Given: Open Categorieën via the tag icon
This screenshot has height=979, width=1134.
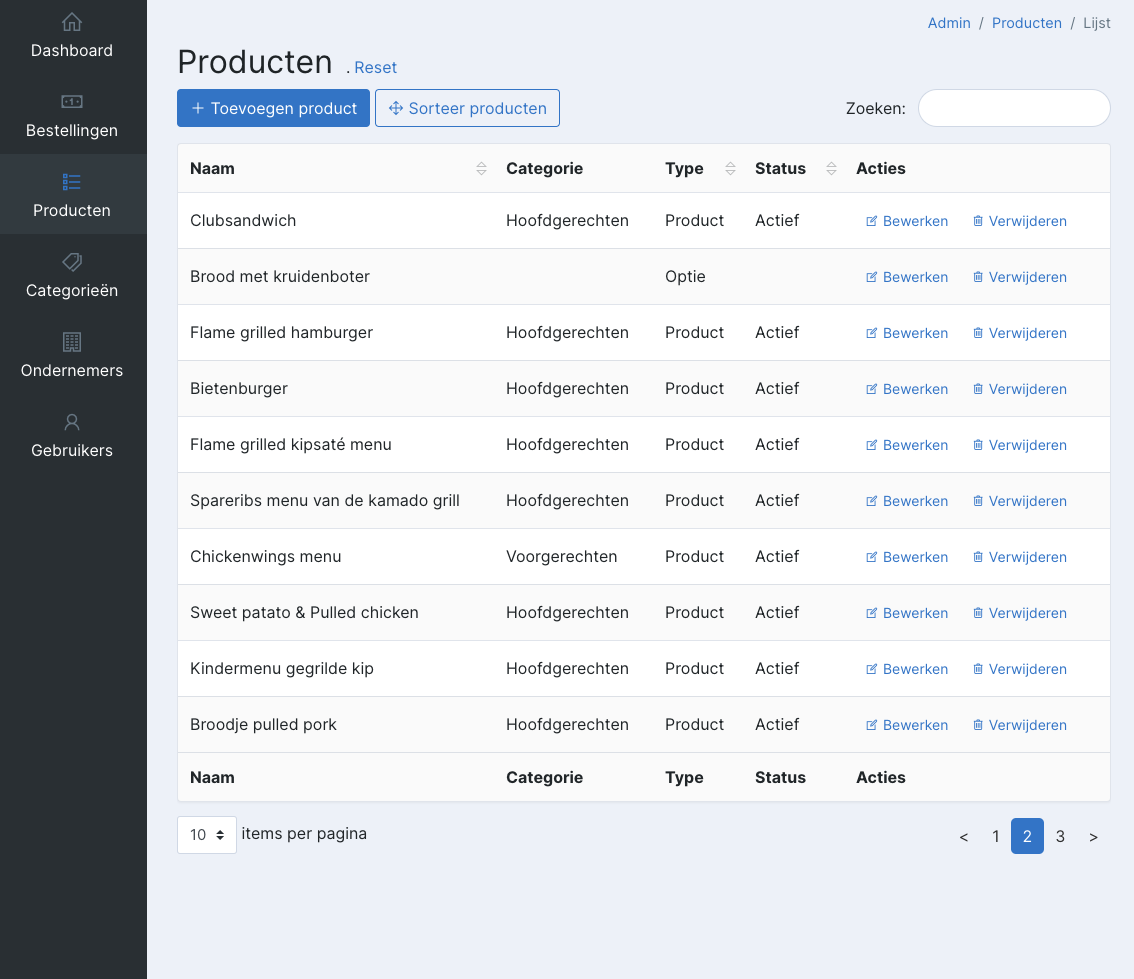Looking at the screenshot, I should 72,262.
